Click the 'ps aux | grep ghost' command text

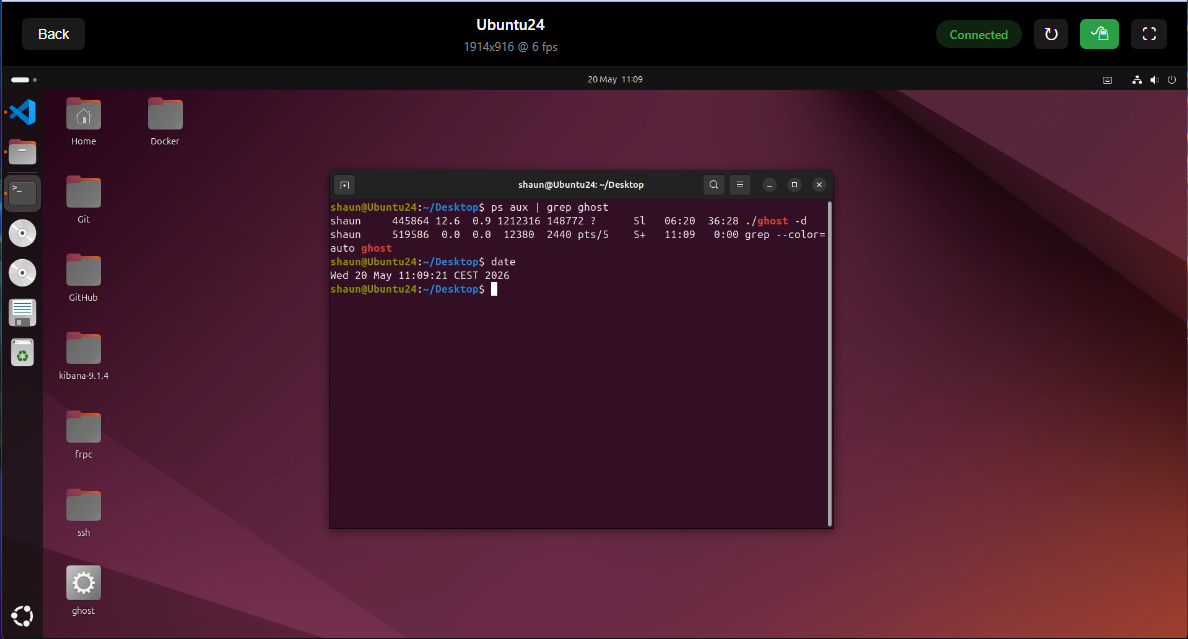click(549, 208)
